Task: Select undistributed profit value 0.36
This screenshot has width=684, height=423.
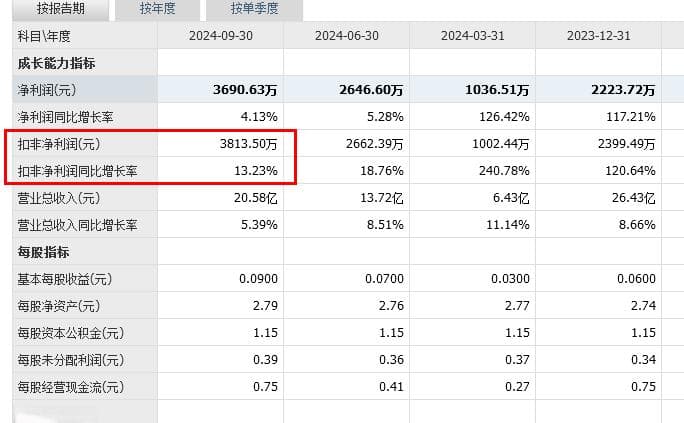Action: pos(391,360)
